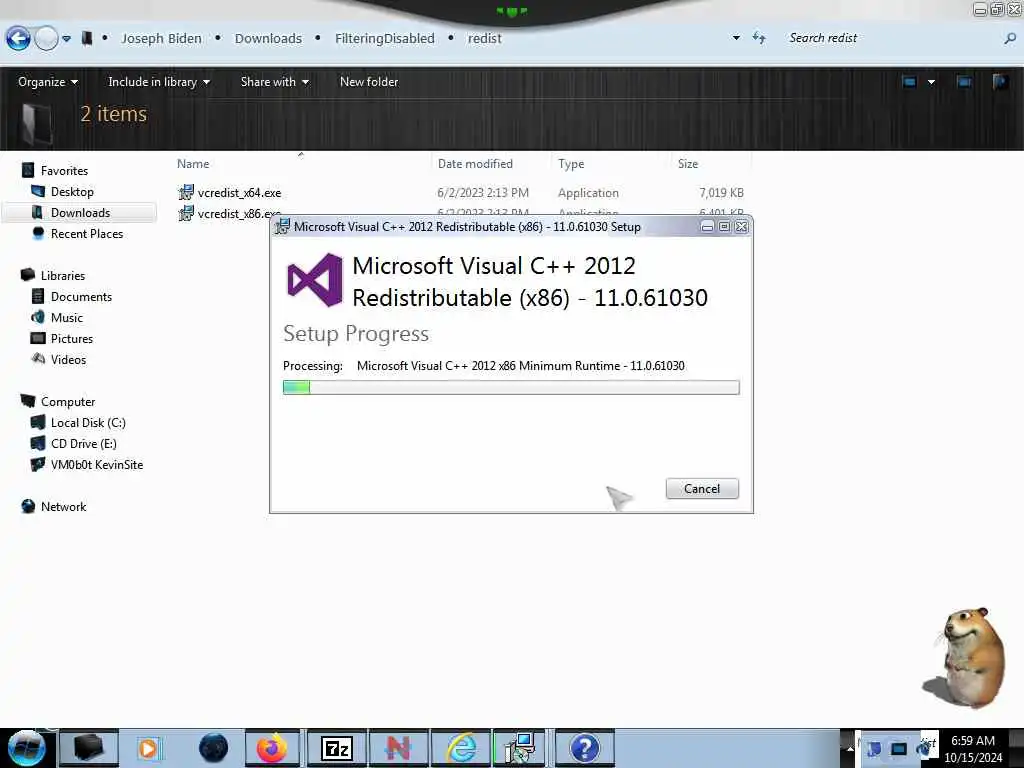Open CD Drive (E:)
The image size is (1024, 768).
[84, 443]
